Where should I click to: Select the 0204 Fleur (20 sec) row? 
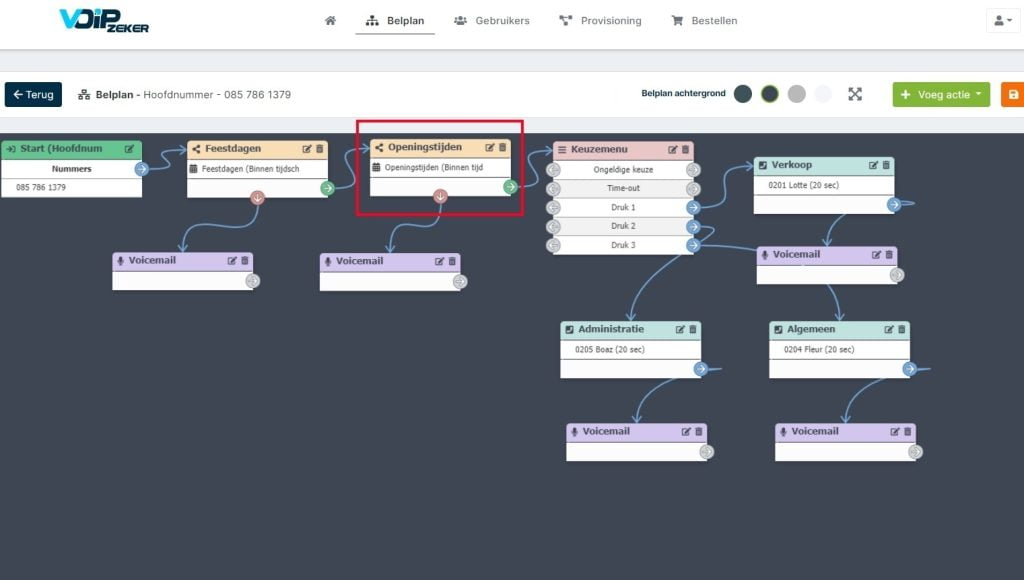pyautogui.click(x=840, y=349)
